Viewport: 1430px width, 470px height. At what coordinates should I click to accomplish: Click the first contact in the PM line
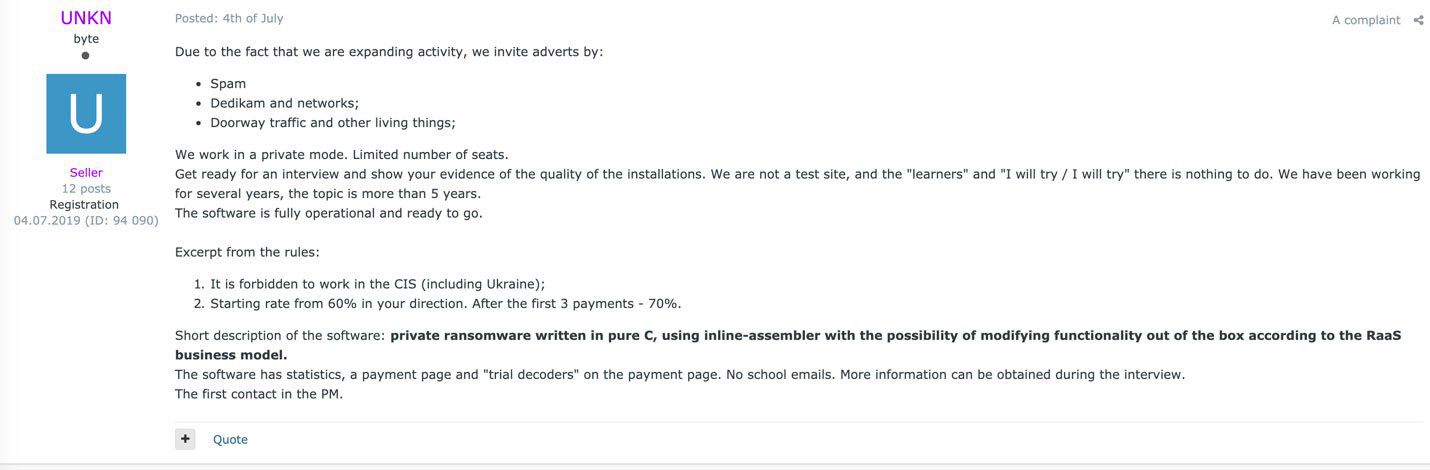coord(259,393)
